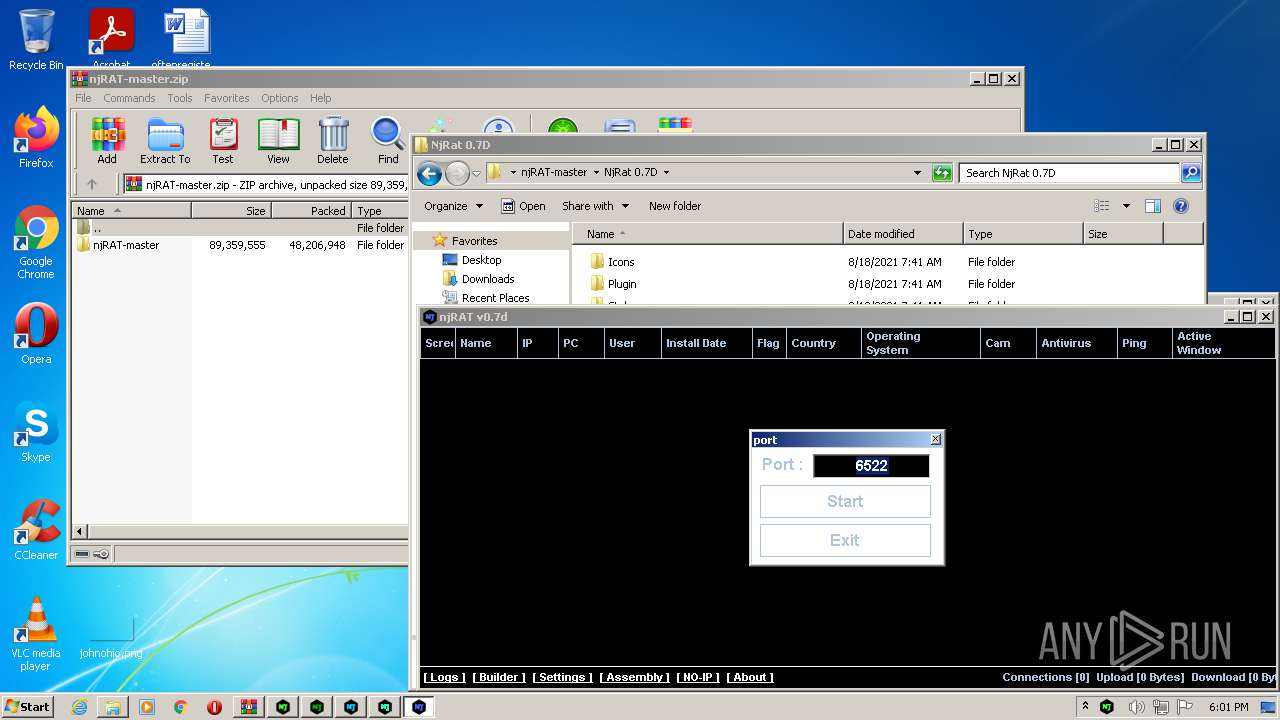The image size is (1280, 720).
Task: Open Acrobat desktop shortcut
Action: (x=112, y=40)
